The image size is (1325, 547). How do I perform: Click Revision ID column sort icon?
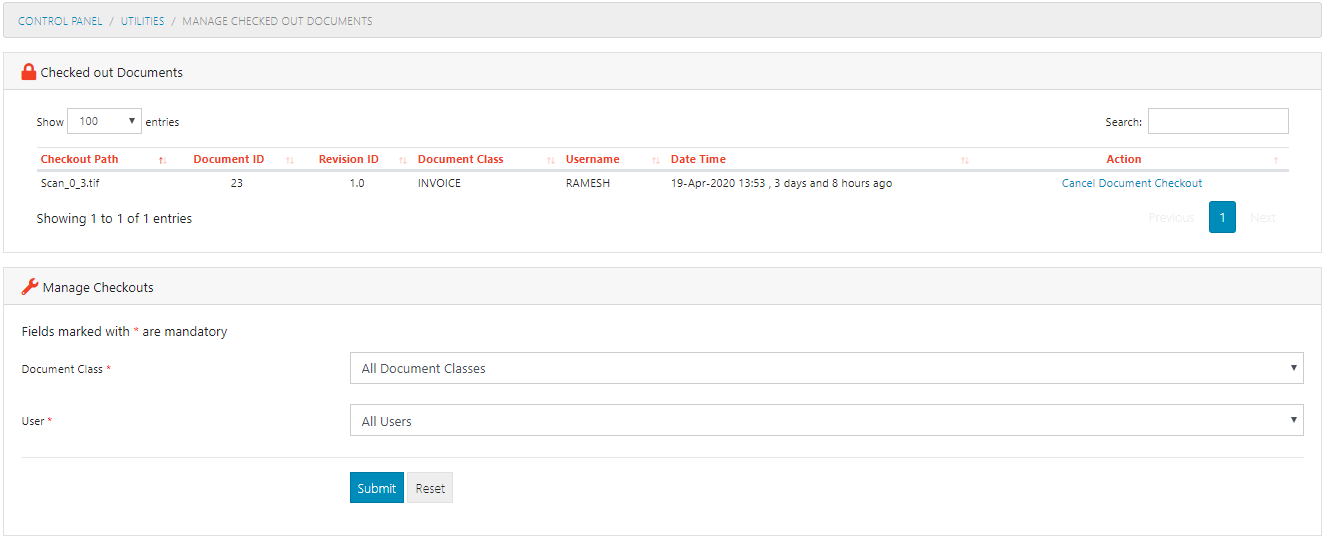(x=403, y=160)
